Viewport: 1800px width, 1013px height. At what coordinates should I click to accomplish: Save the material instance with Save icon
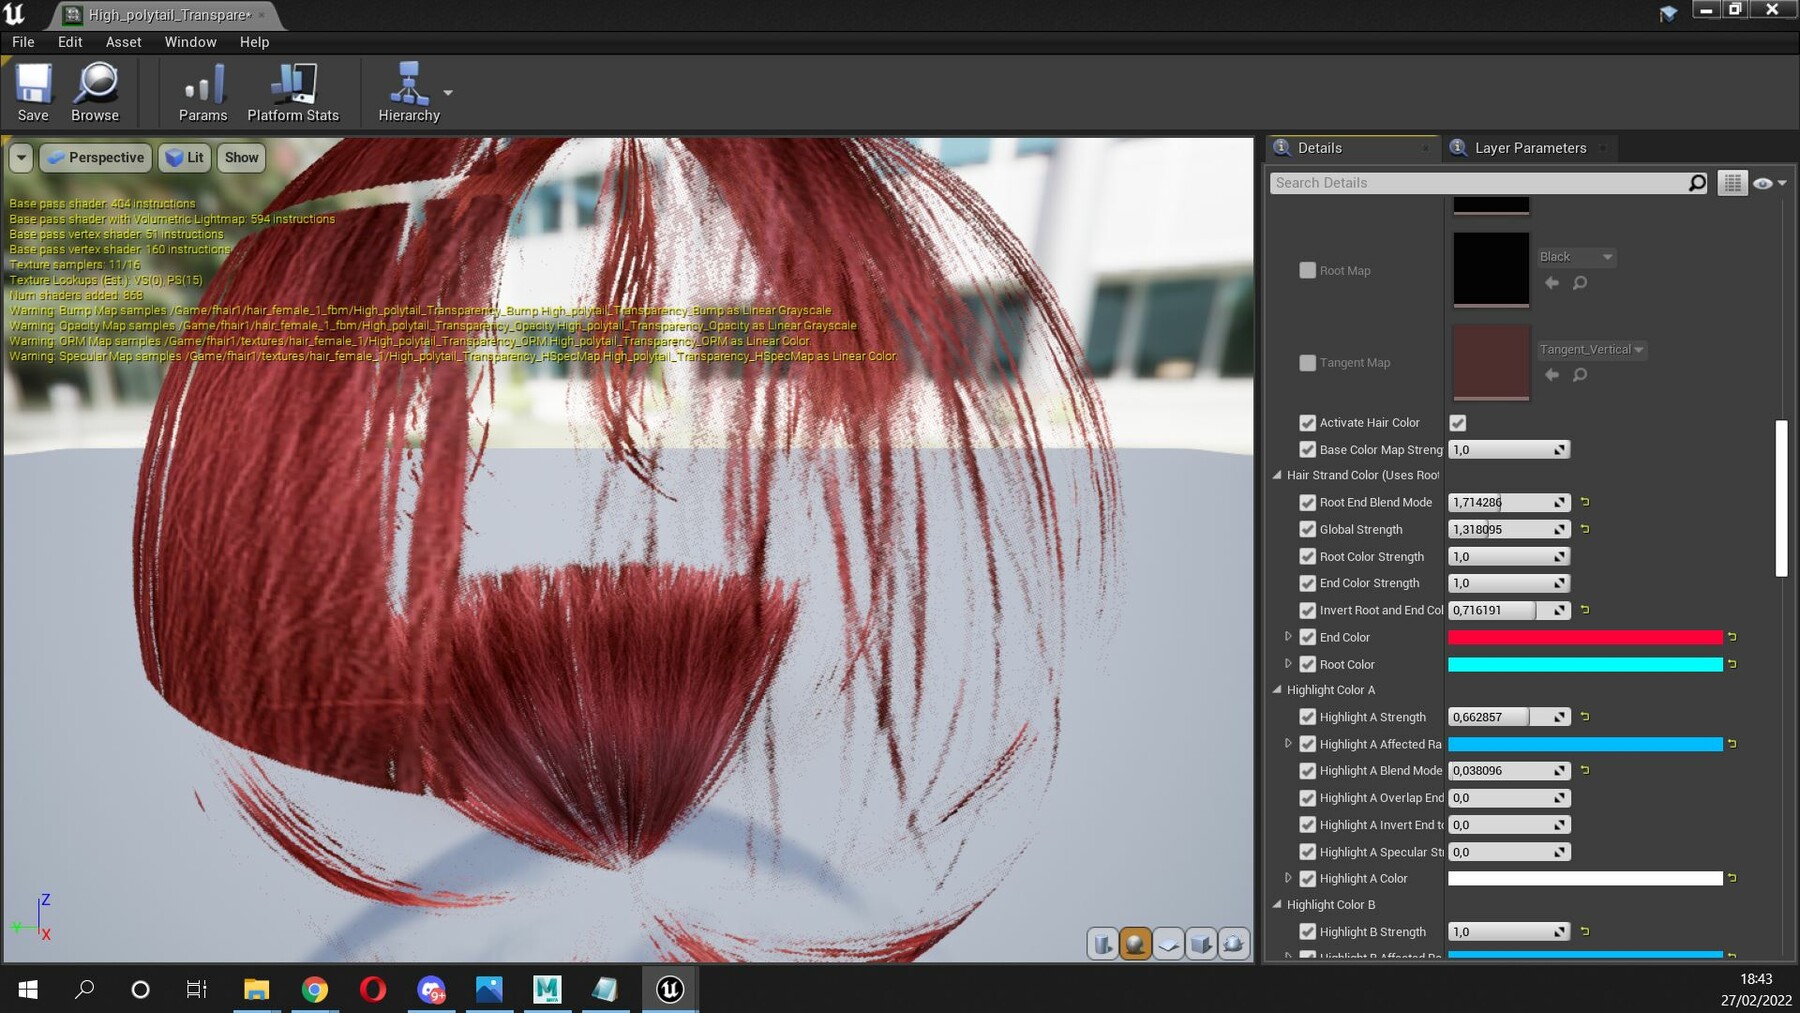pos(33,92)
